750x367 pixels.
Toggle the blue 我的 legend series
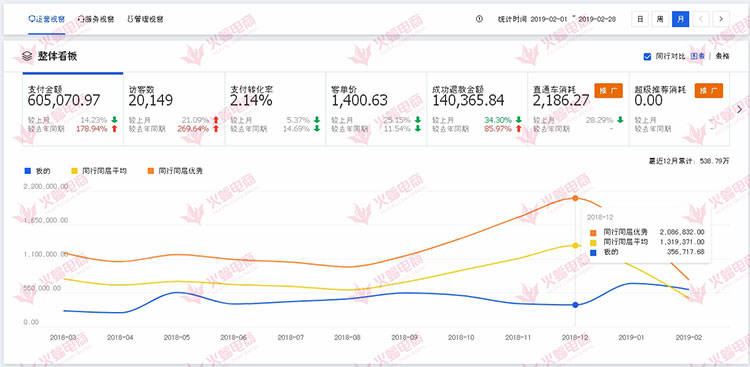coord(37,170)
